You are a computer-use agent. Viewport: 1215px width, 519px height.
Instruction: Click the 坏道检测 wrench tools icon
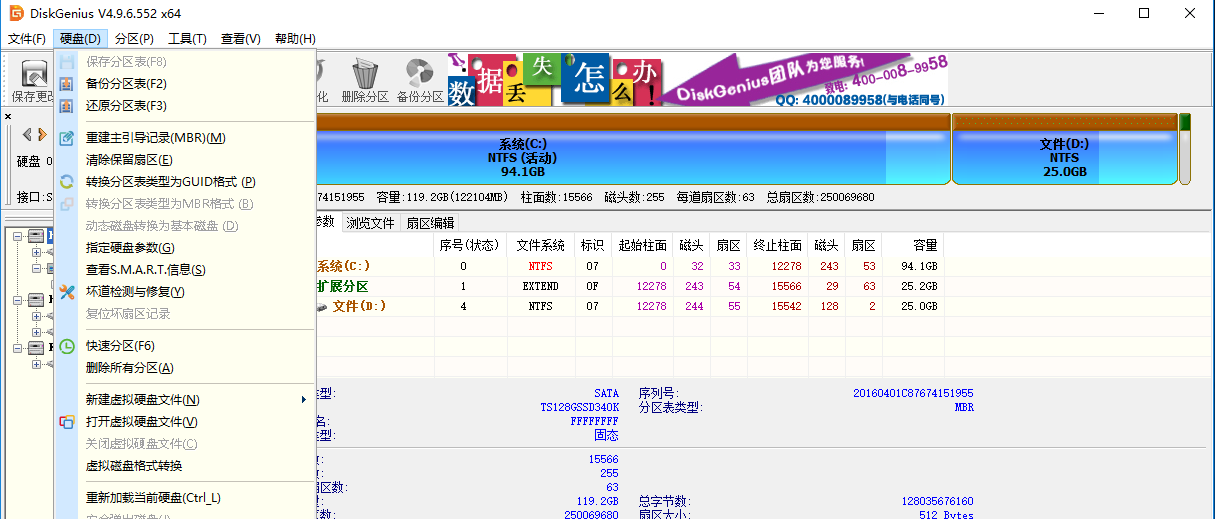tap(67, 292)
